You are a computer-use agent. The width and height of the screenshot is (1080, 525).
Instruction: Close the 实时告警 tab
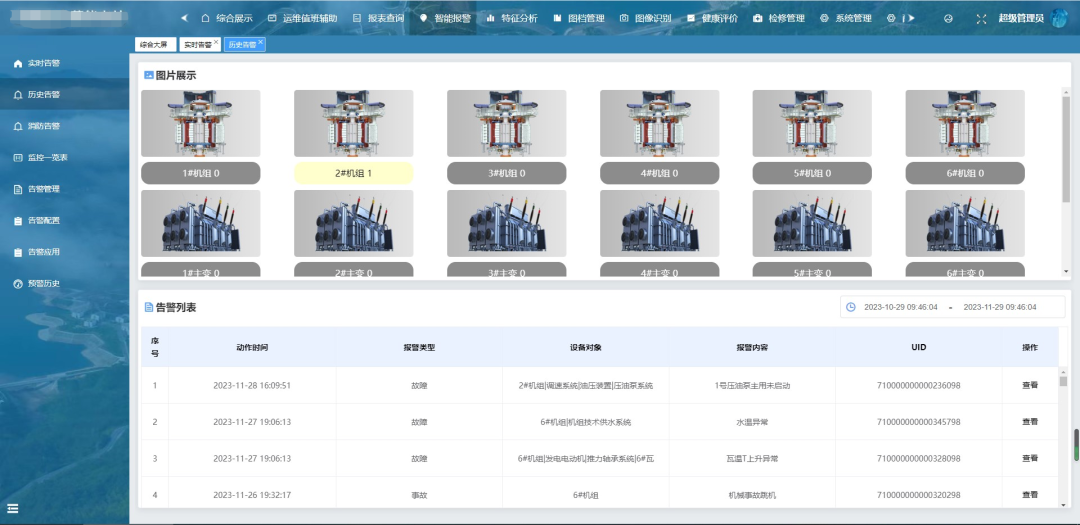[x=216, y=42]
